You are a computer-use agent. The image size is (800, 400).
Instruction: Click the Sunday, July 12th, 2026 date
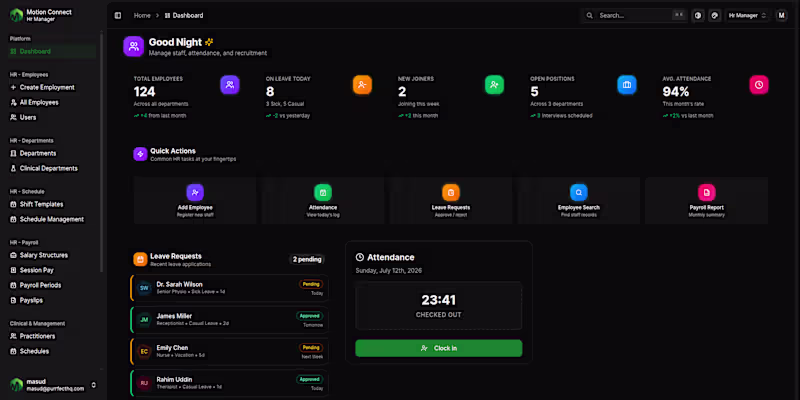click(389, 270)
